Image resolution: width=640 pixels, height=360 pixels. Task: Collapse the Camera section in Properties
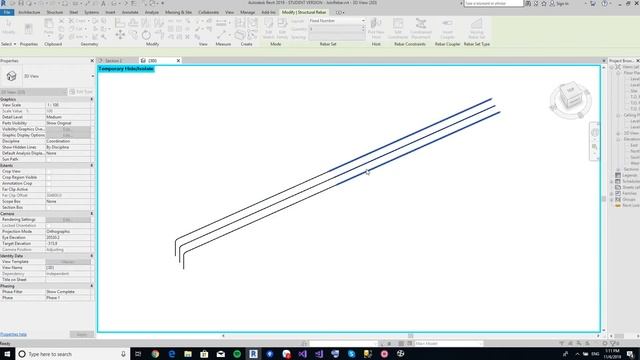click(91, 213)
